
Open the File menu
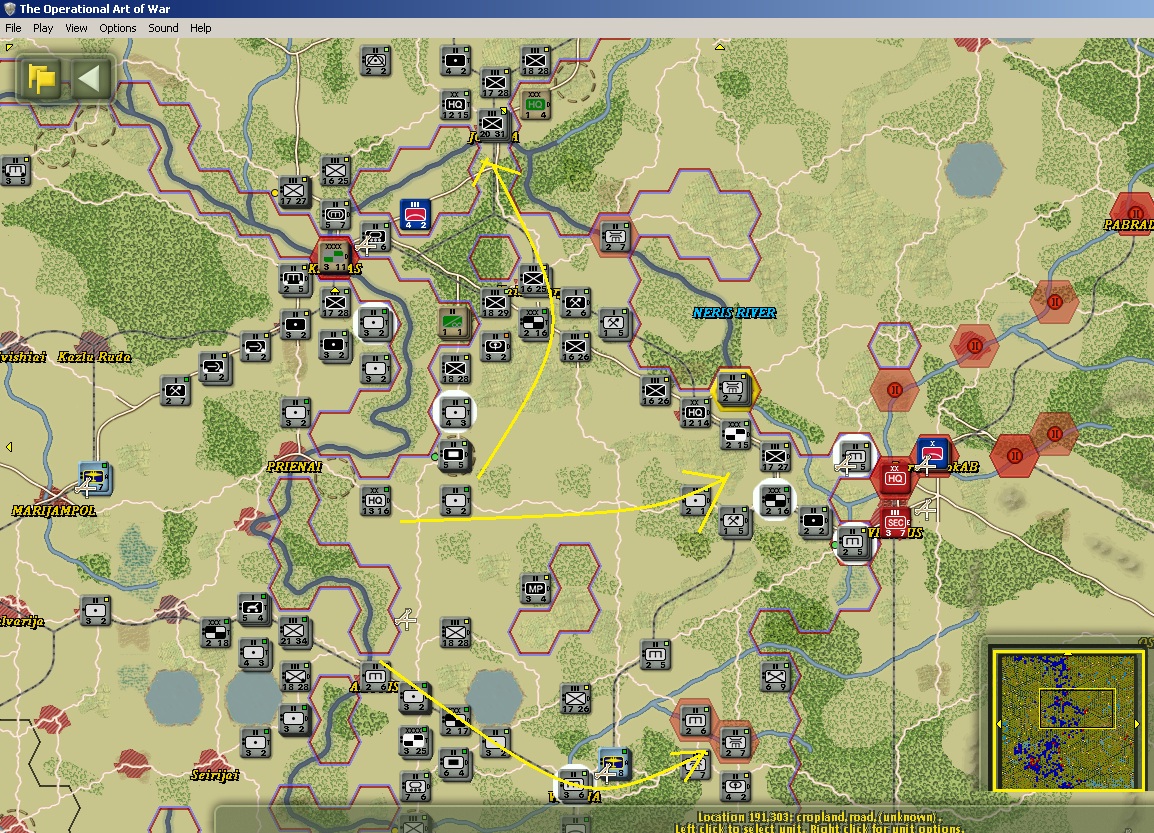(x=13, y=28)
